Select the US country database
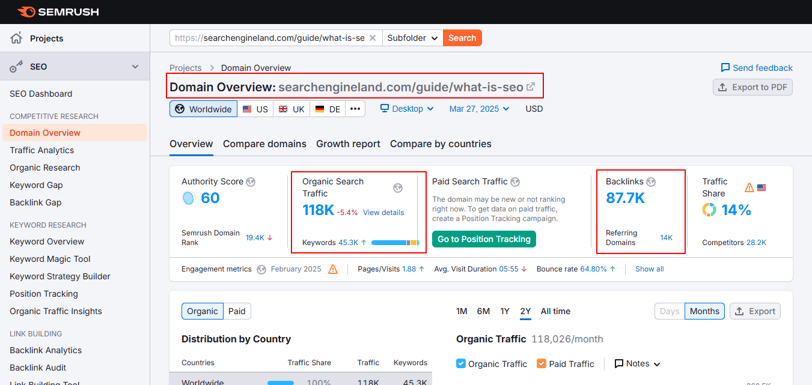Viewport: 812px width, 385px height. (x=255, y=109)
